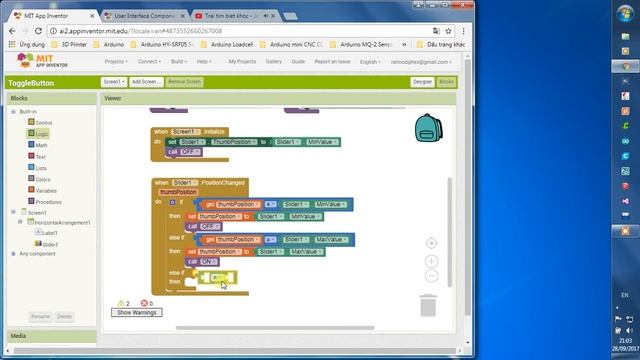Open the Gallery link
Viewport: 640px width, 360px height.
pos(274,62)
